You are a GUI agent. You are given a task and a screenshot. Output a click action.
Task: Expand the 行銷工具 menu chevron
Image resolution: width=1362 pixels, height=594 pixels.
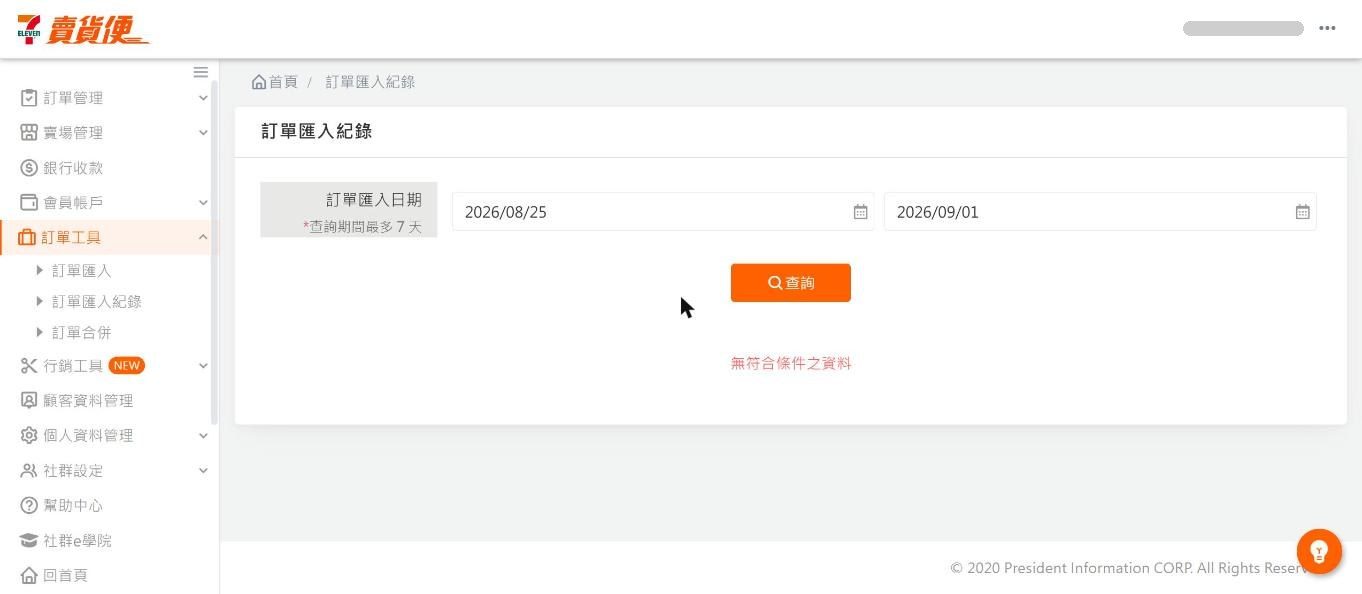point(203,366)
